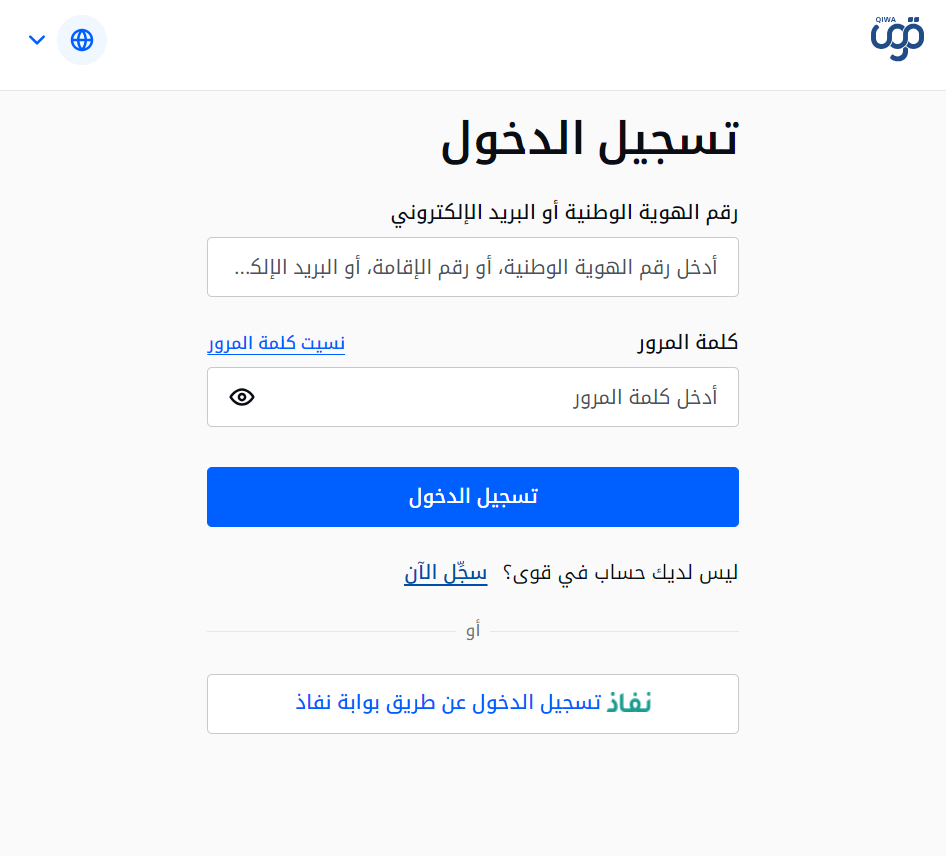Focus the national ID or email field
This screenshot has height=856, width=946.
[472, 267]
